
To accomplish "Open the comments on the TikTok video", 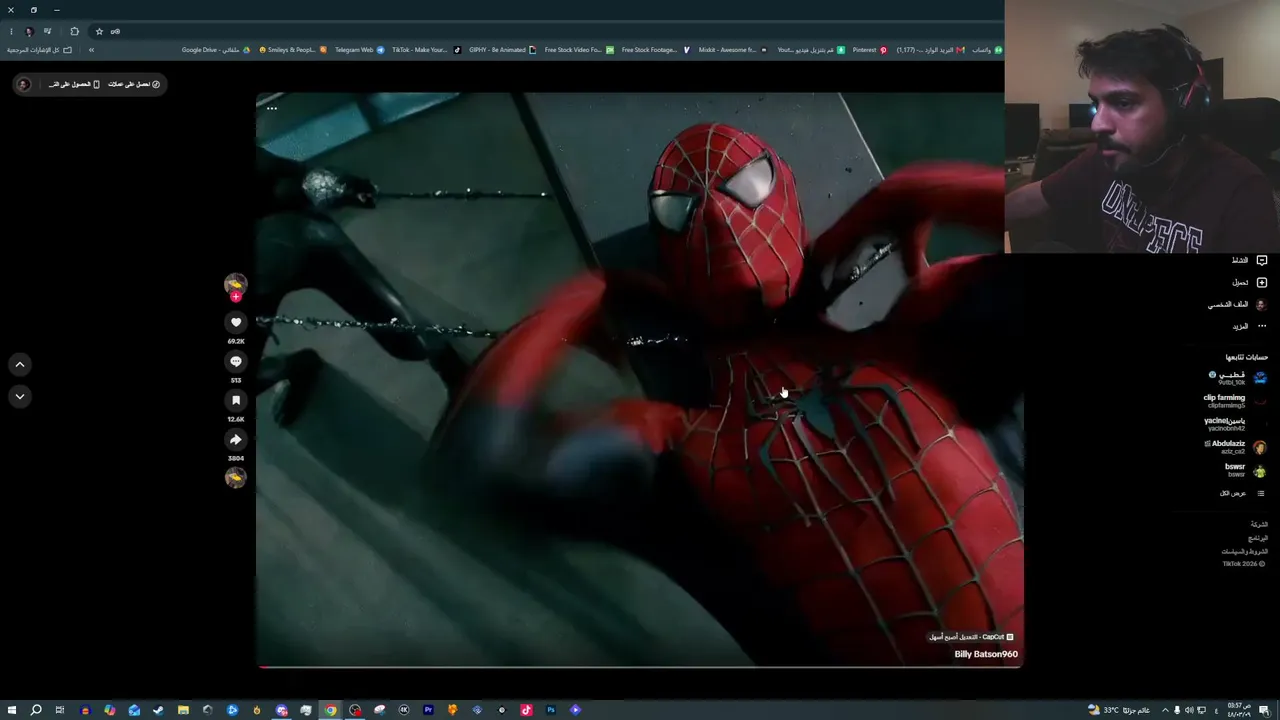I will (236, 361).
